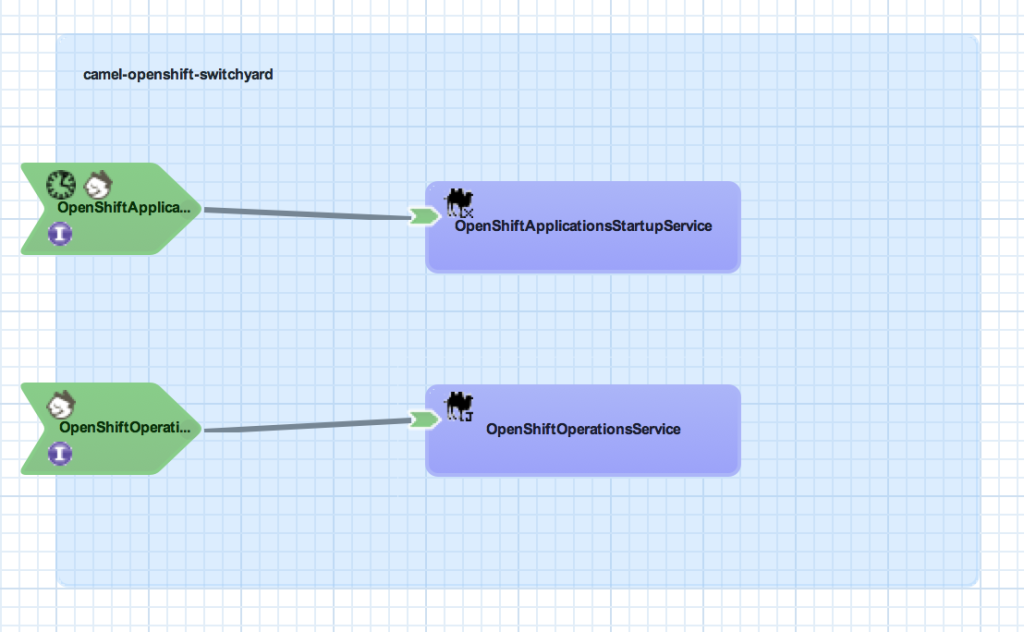Click the clock binding icon on OpenShiftApplica... service
This screenshot has width=1024, height=632.
click(x=61, y=185)
